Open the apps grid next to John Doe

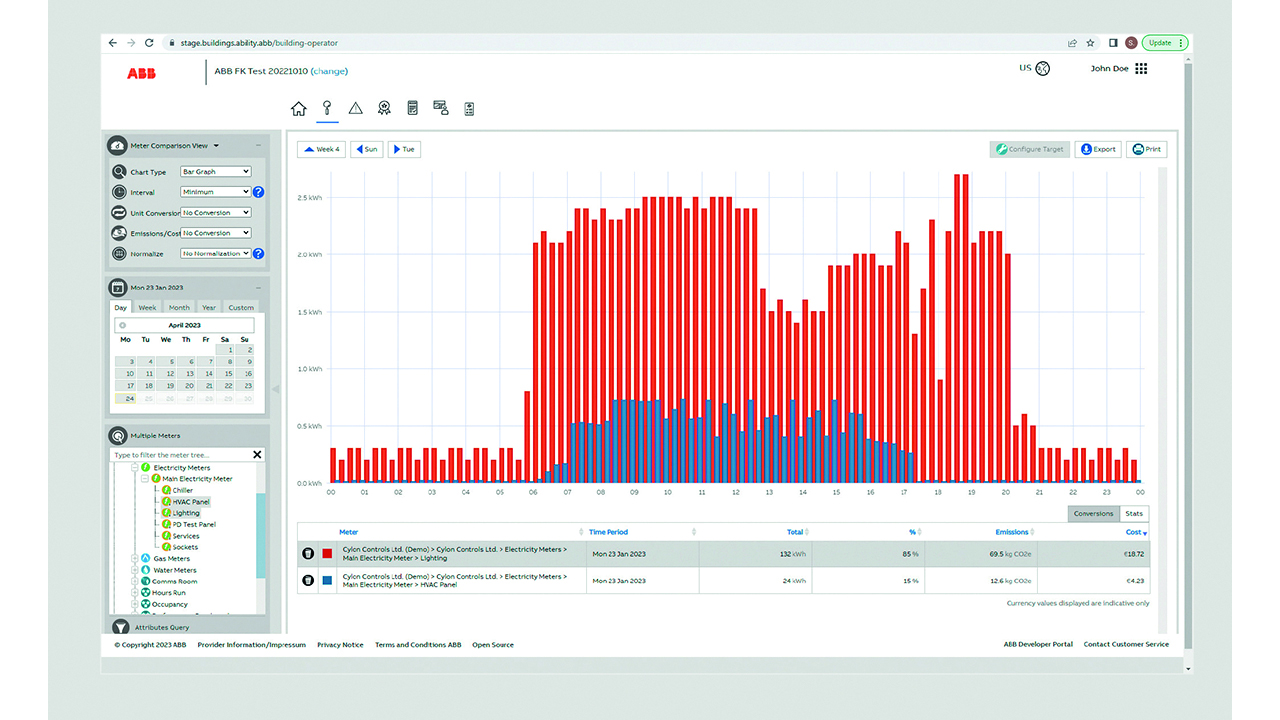1141,69
